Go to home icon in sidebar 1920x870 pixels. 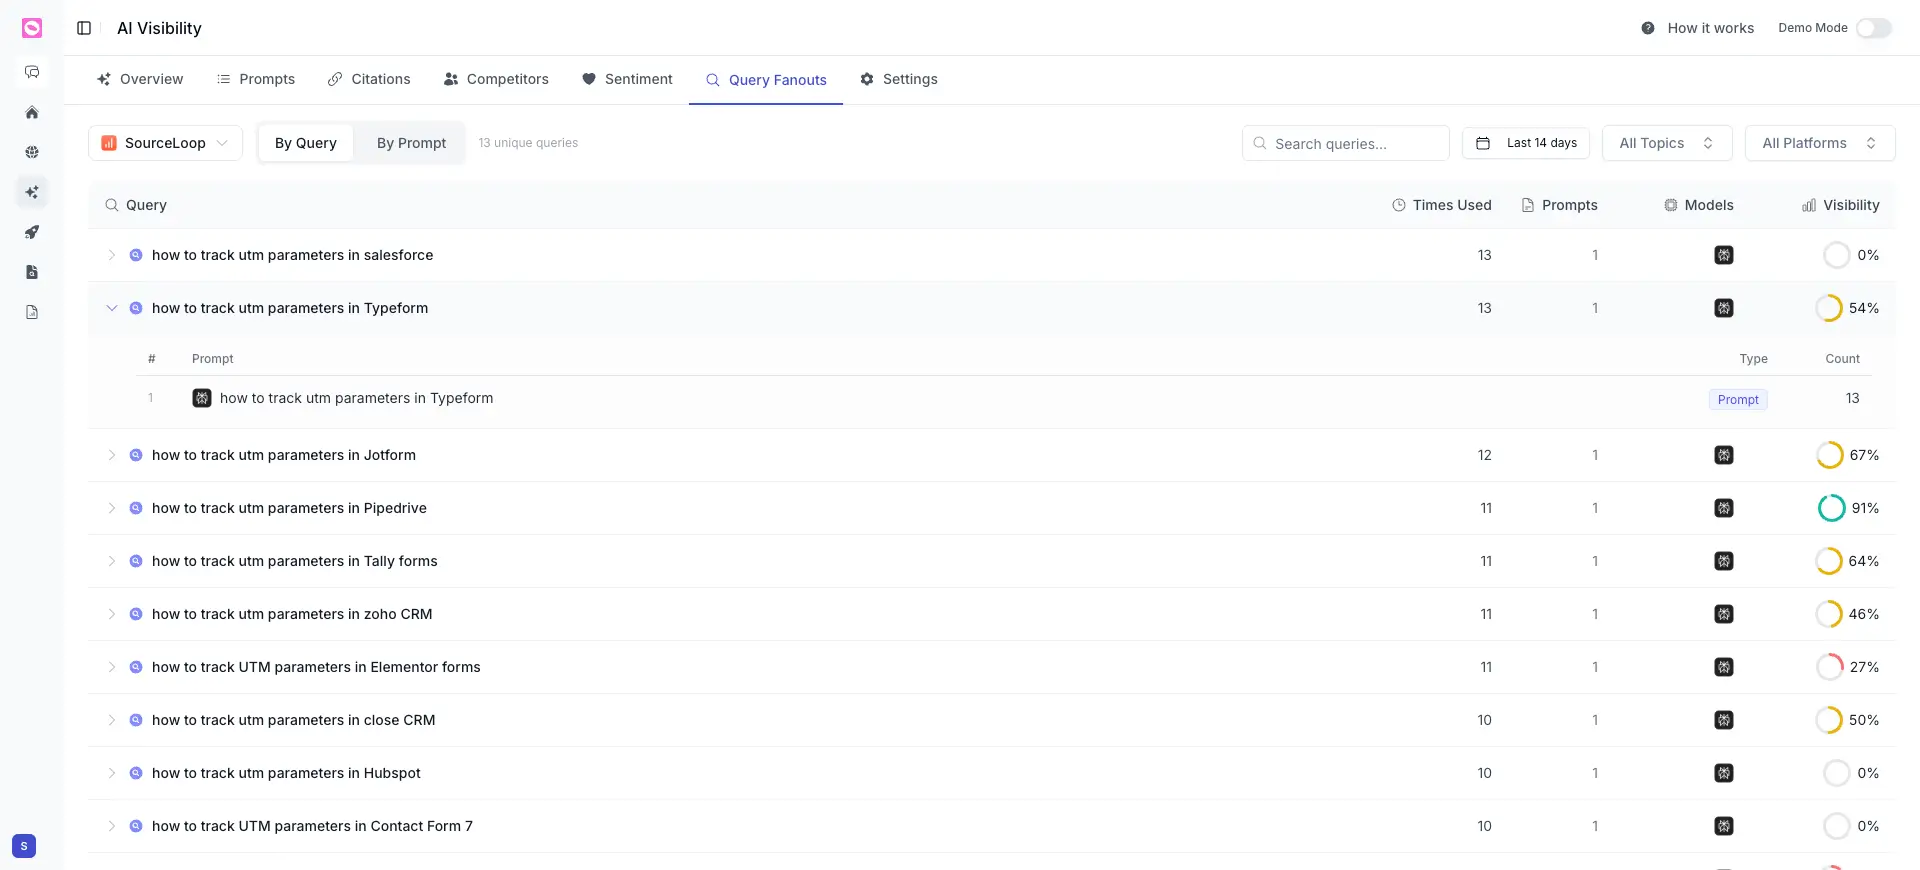pos(32,112)
